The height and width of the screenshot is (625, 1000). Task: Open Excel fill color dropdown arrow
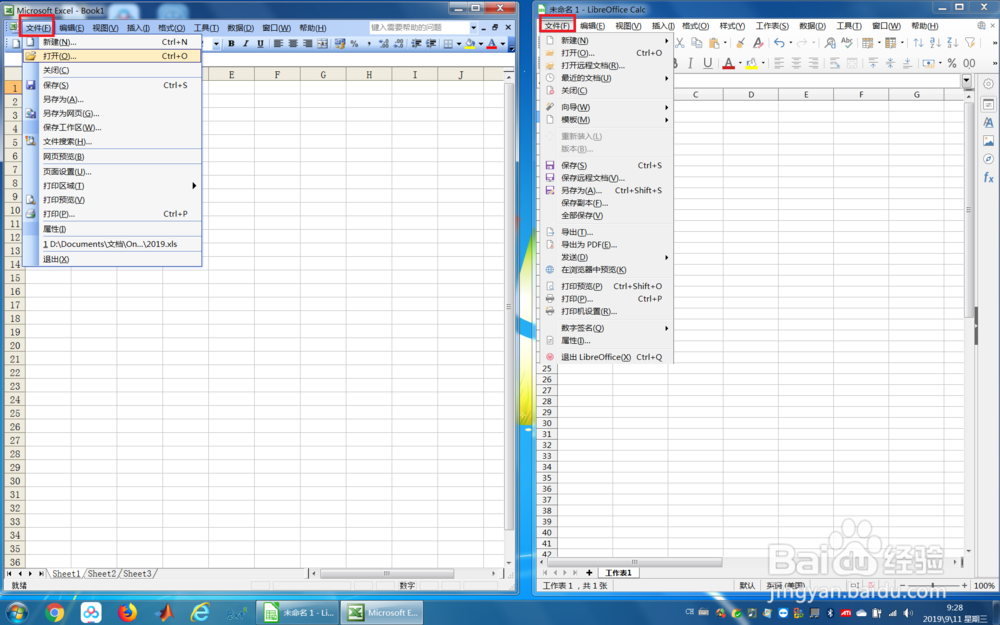pos(480,43)
